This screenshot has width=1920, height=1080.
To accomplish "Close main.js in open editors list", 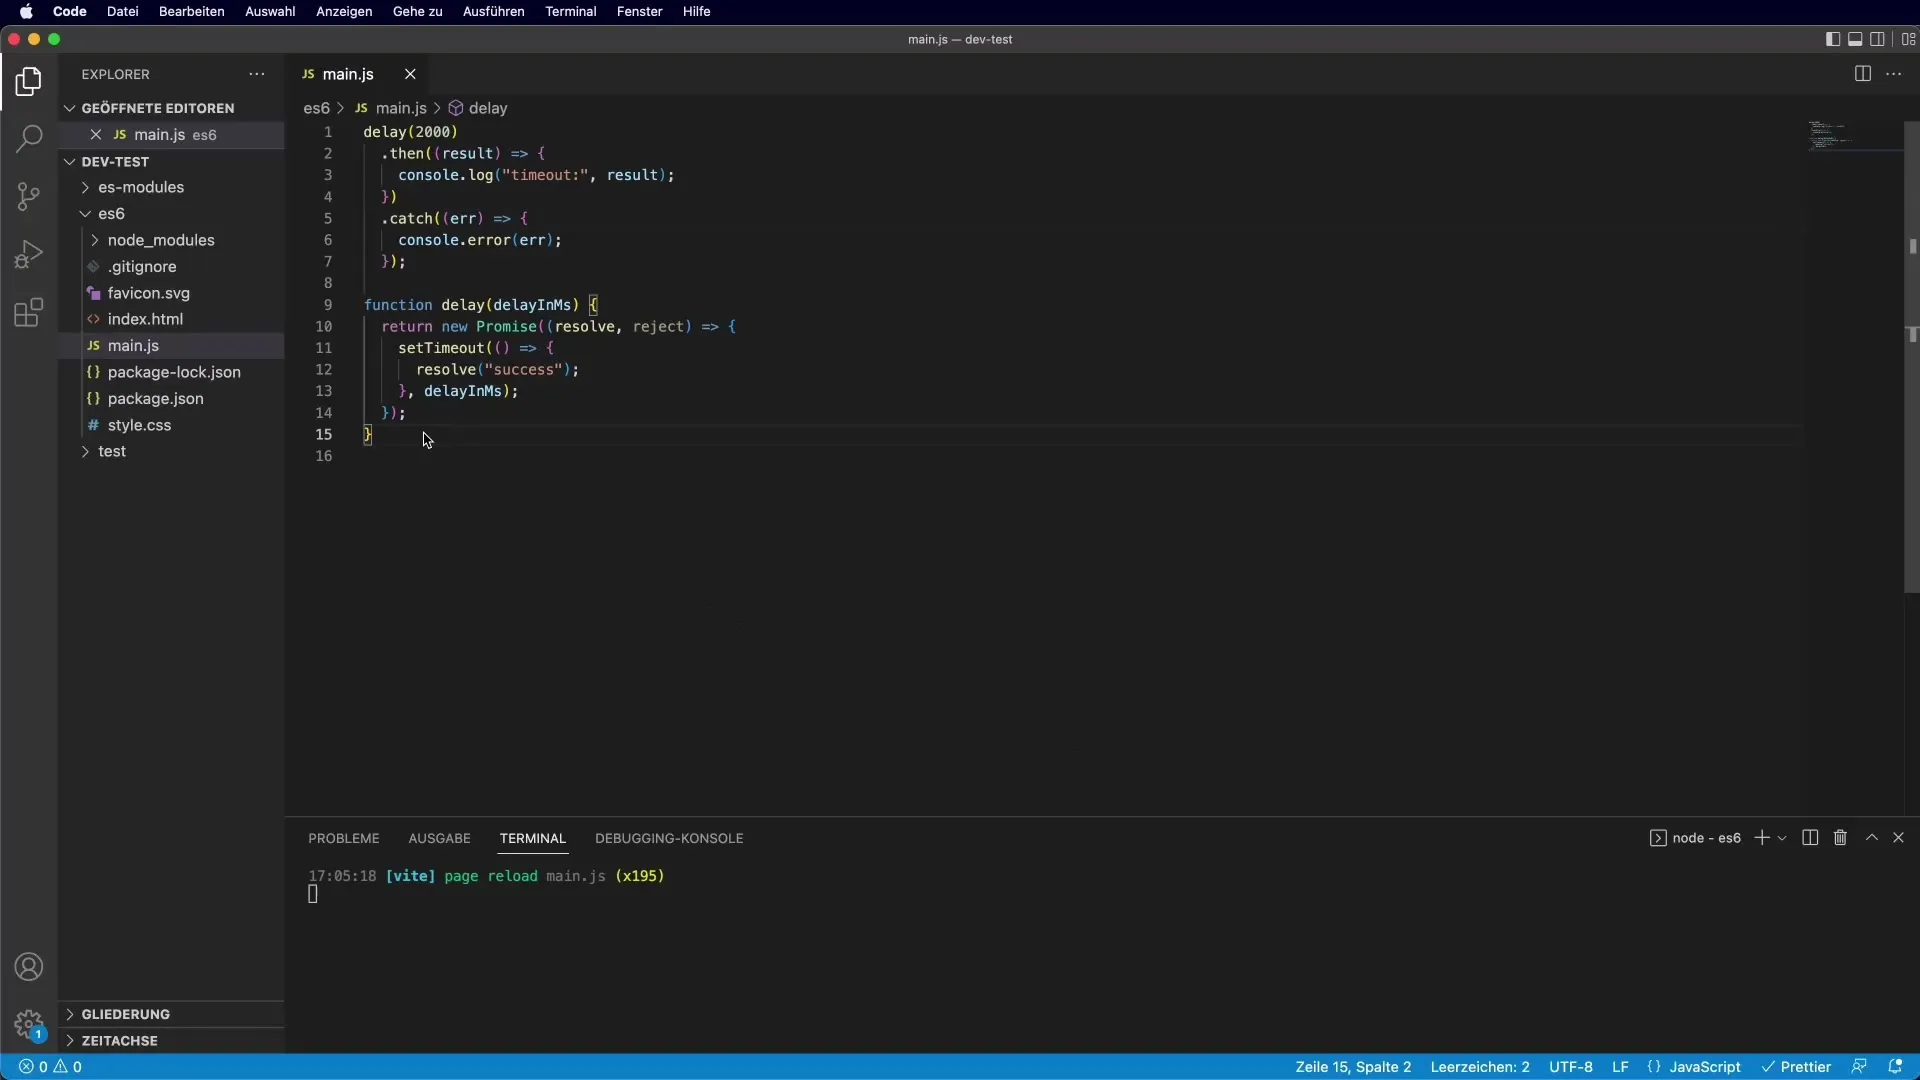I will click(x=96, y=134).
